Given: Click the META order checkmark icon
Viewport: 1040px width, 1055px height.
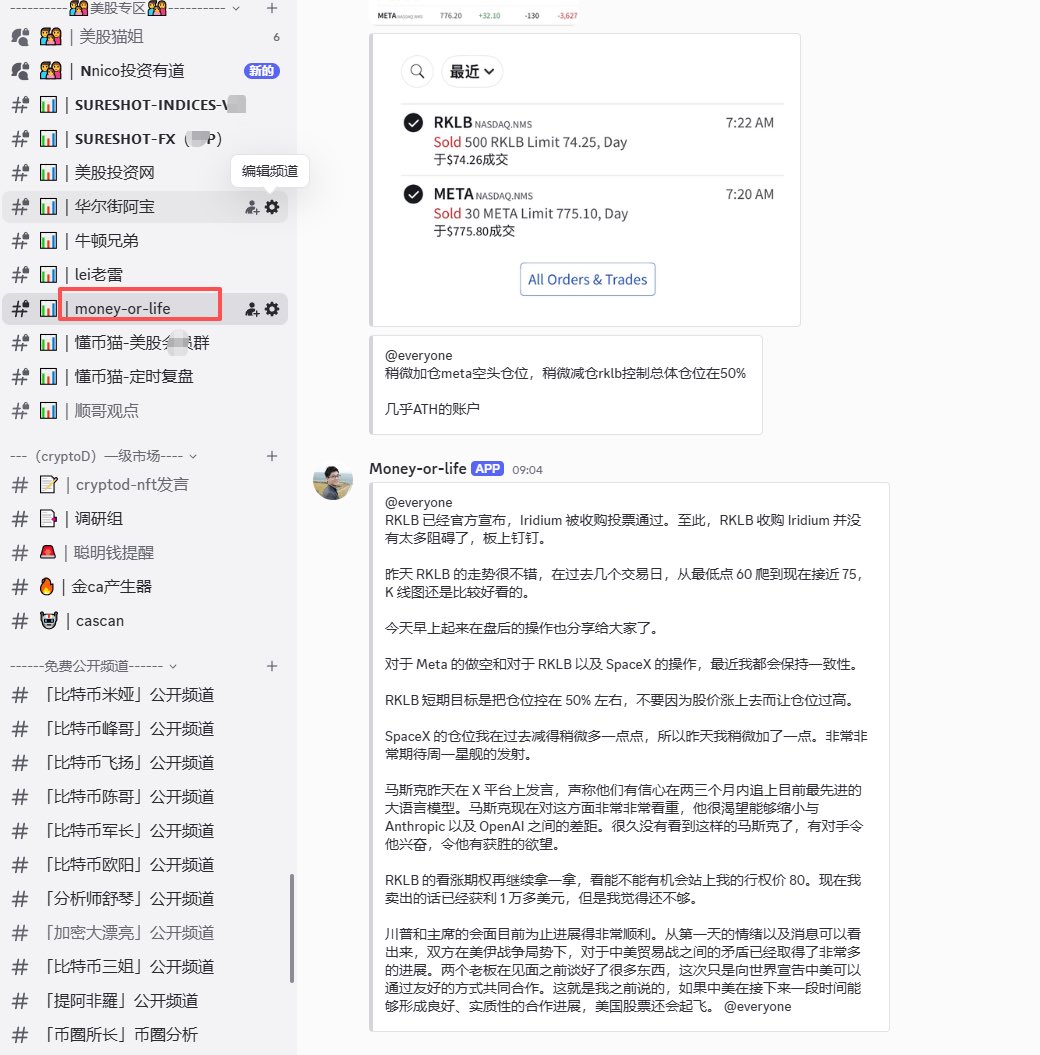Looking at the screenshot, I should (413, 194).
